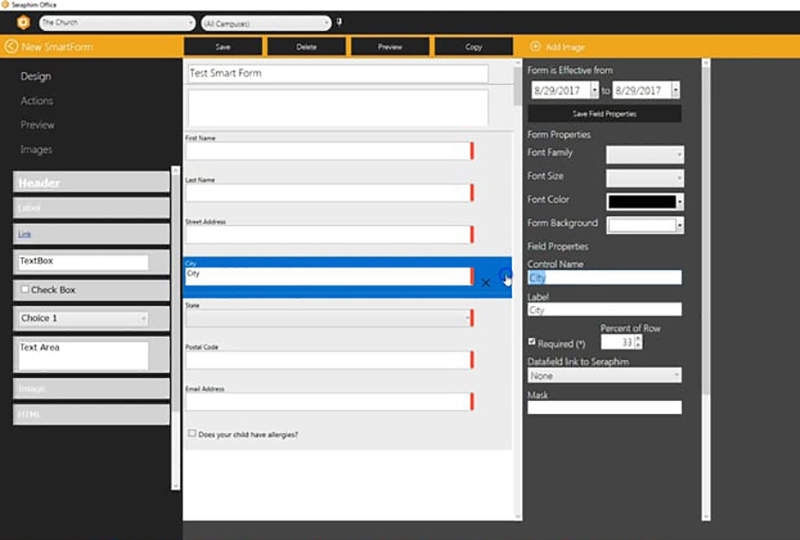
Task: Switch to the Actions section
Action: pyautogui.click(x=37, y=101)
